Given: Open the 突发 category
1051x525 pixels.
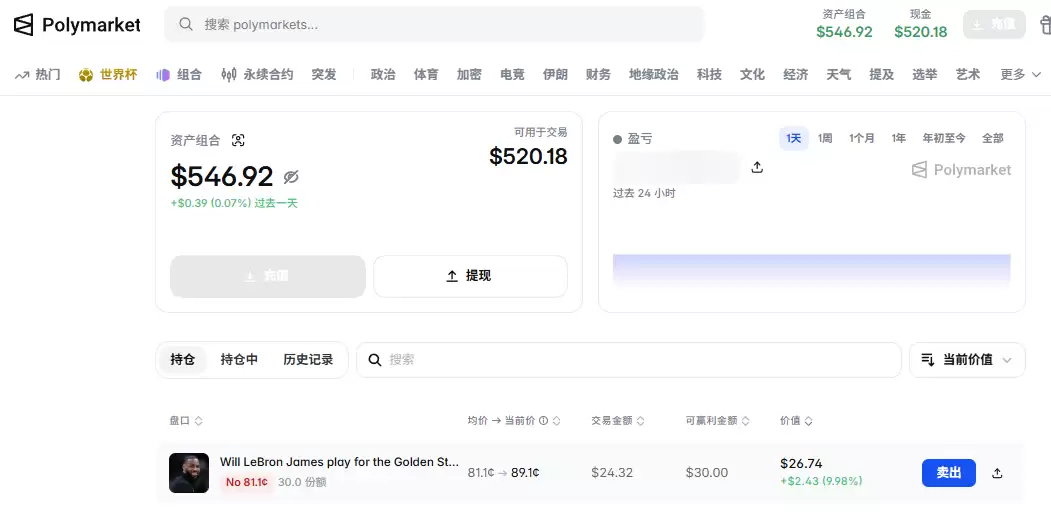Looking at the screenshot, I should point(324,74).
